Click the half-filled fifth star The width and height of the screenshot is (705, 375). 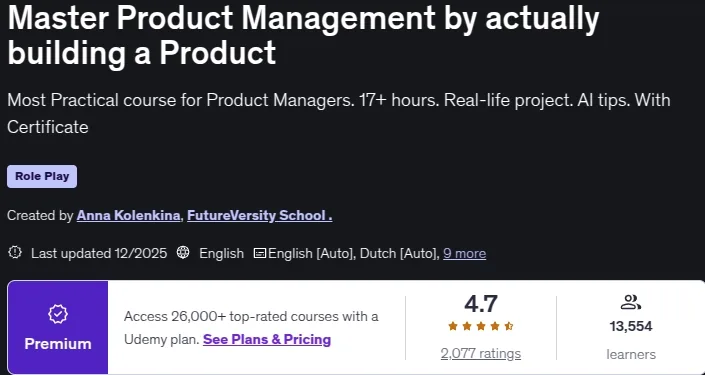tap(509, 326)
